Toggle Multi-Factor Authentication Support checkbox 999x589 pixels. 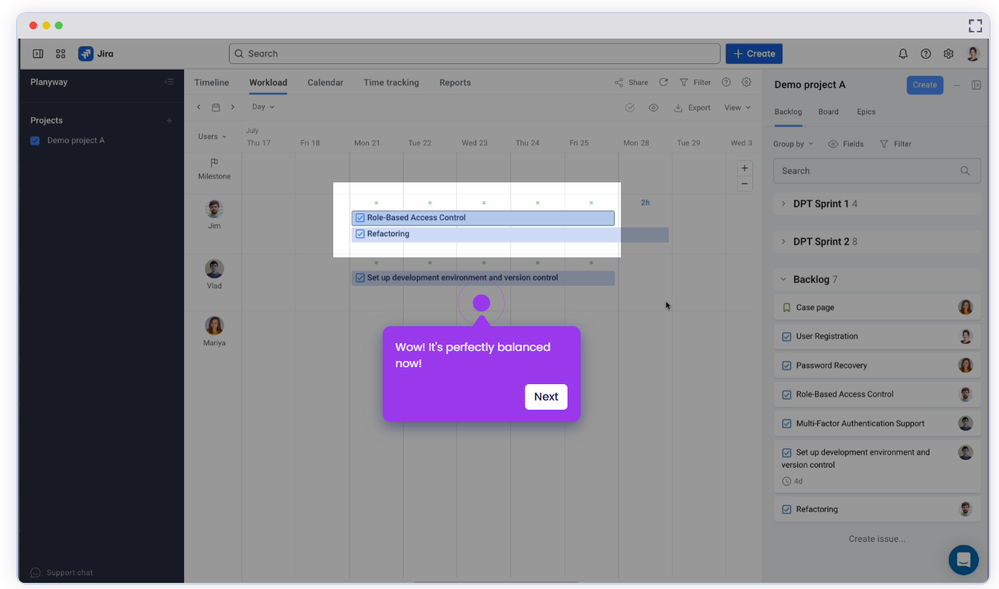[786, 424]
